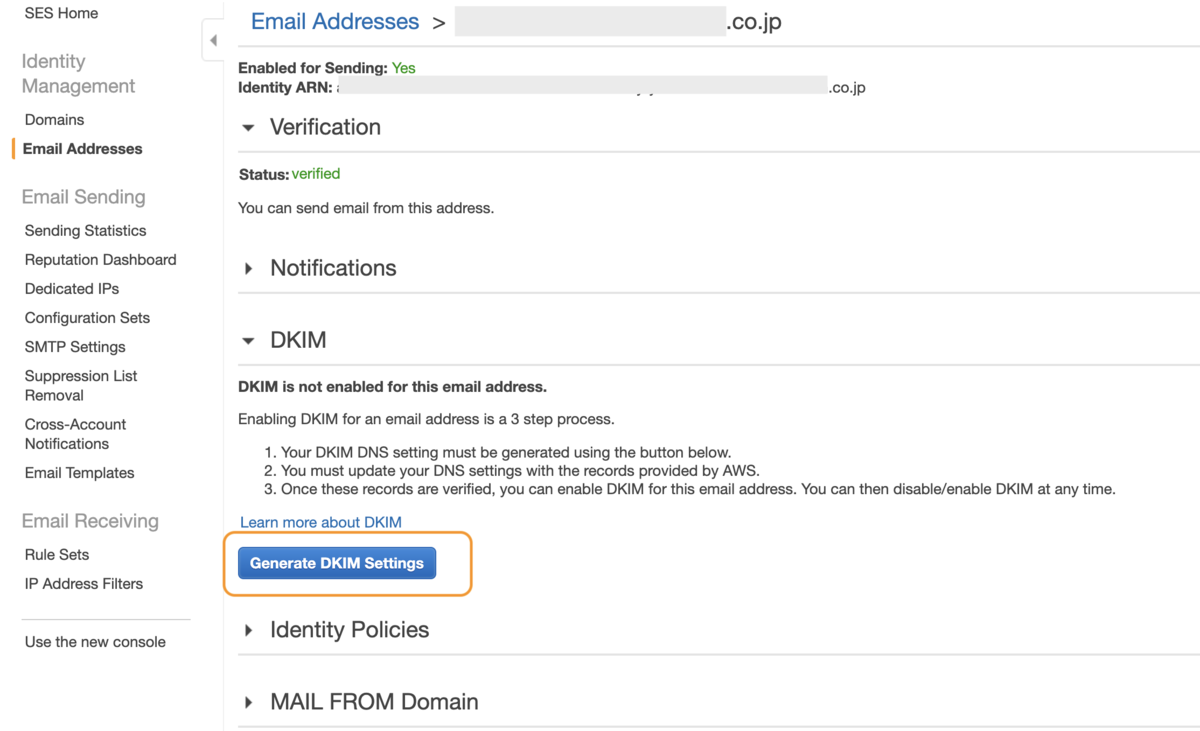Open Suppression List Removal
This screenshot has height=731, width=1200.
tap(81, 385)
